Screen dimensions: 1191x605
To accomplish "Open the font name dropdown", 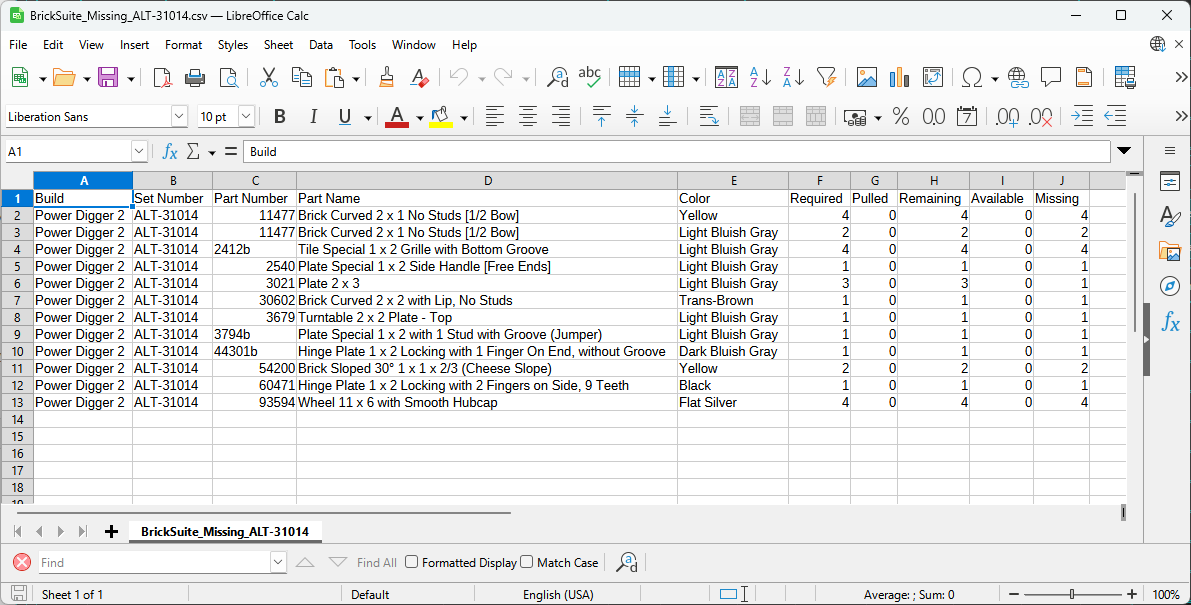I will click(x=179, y=116).
